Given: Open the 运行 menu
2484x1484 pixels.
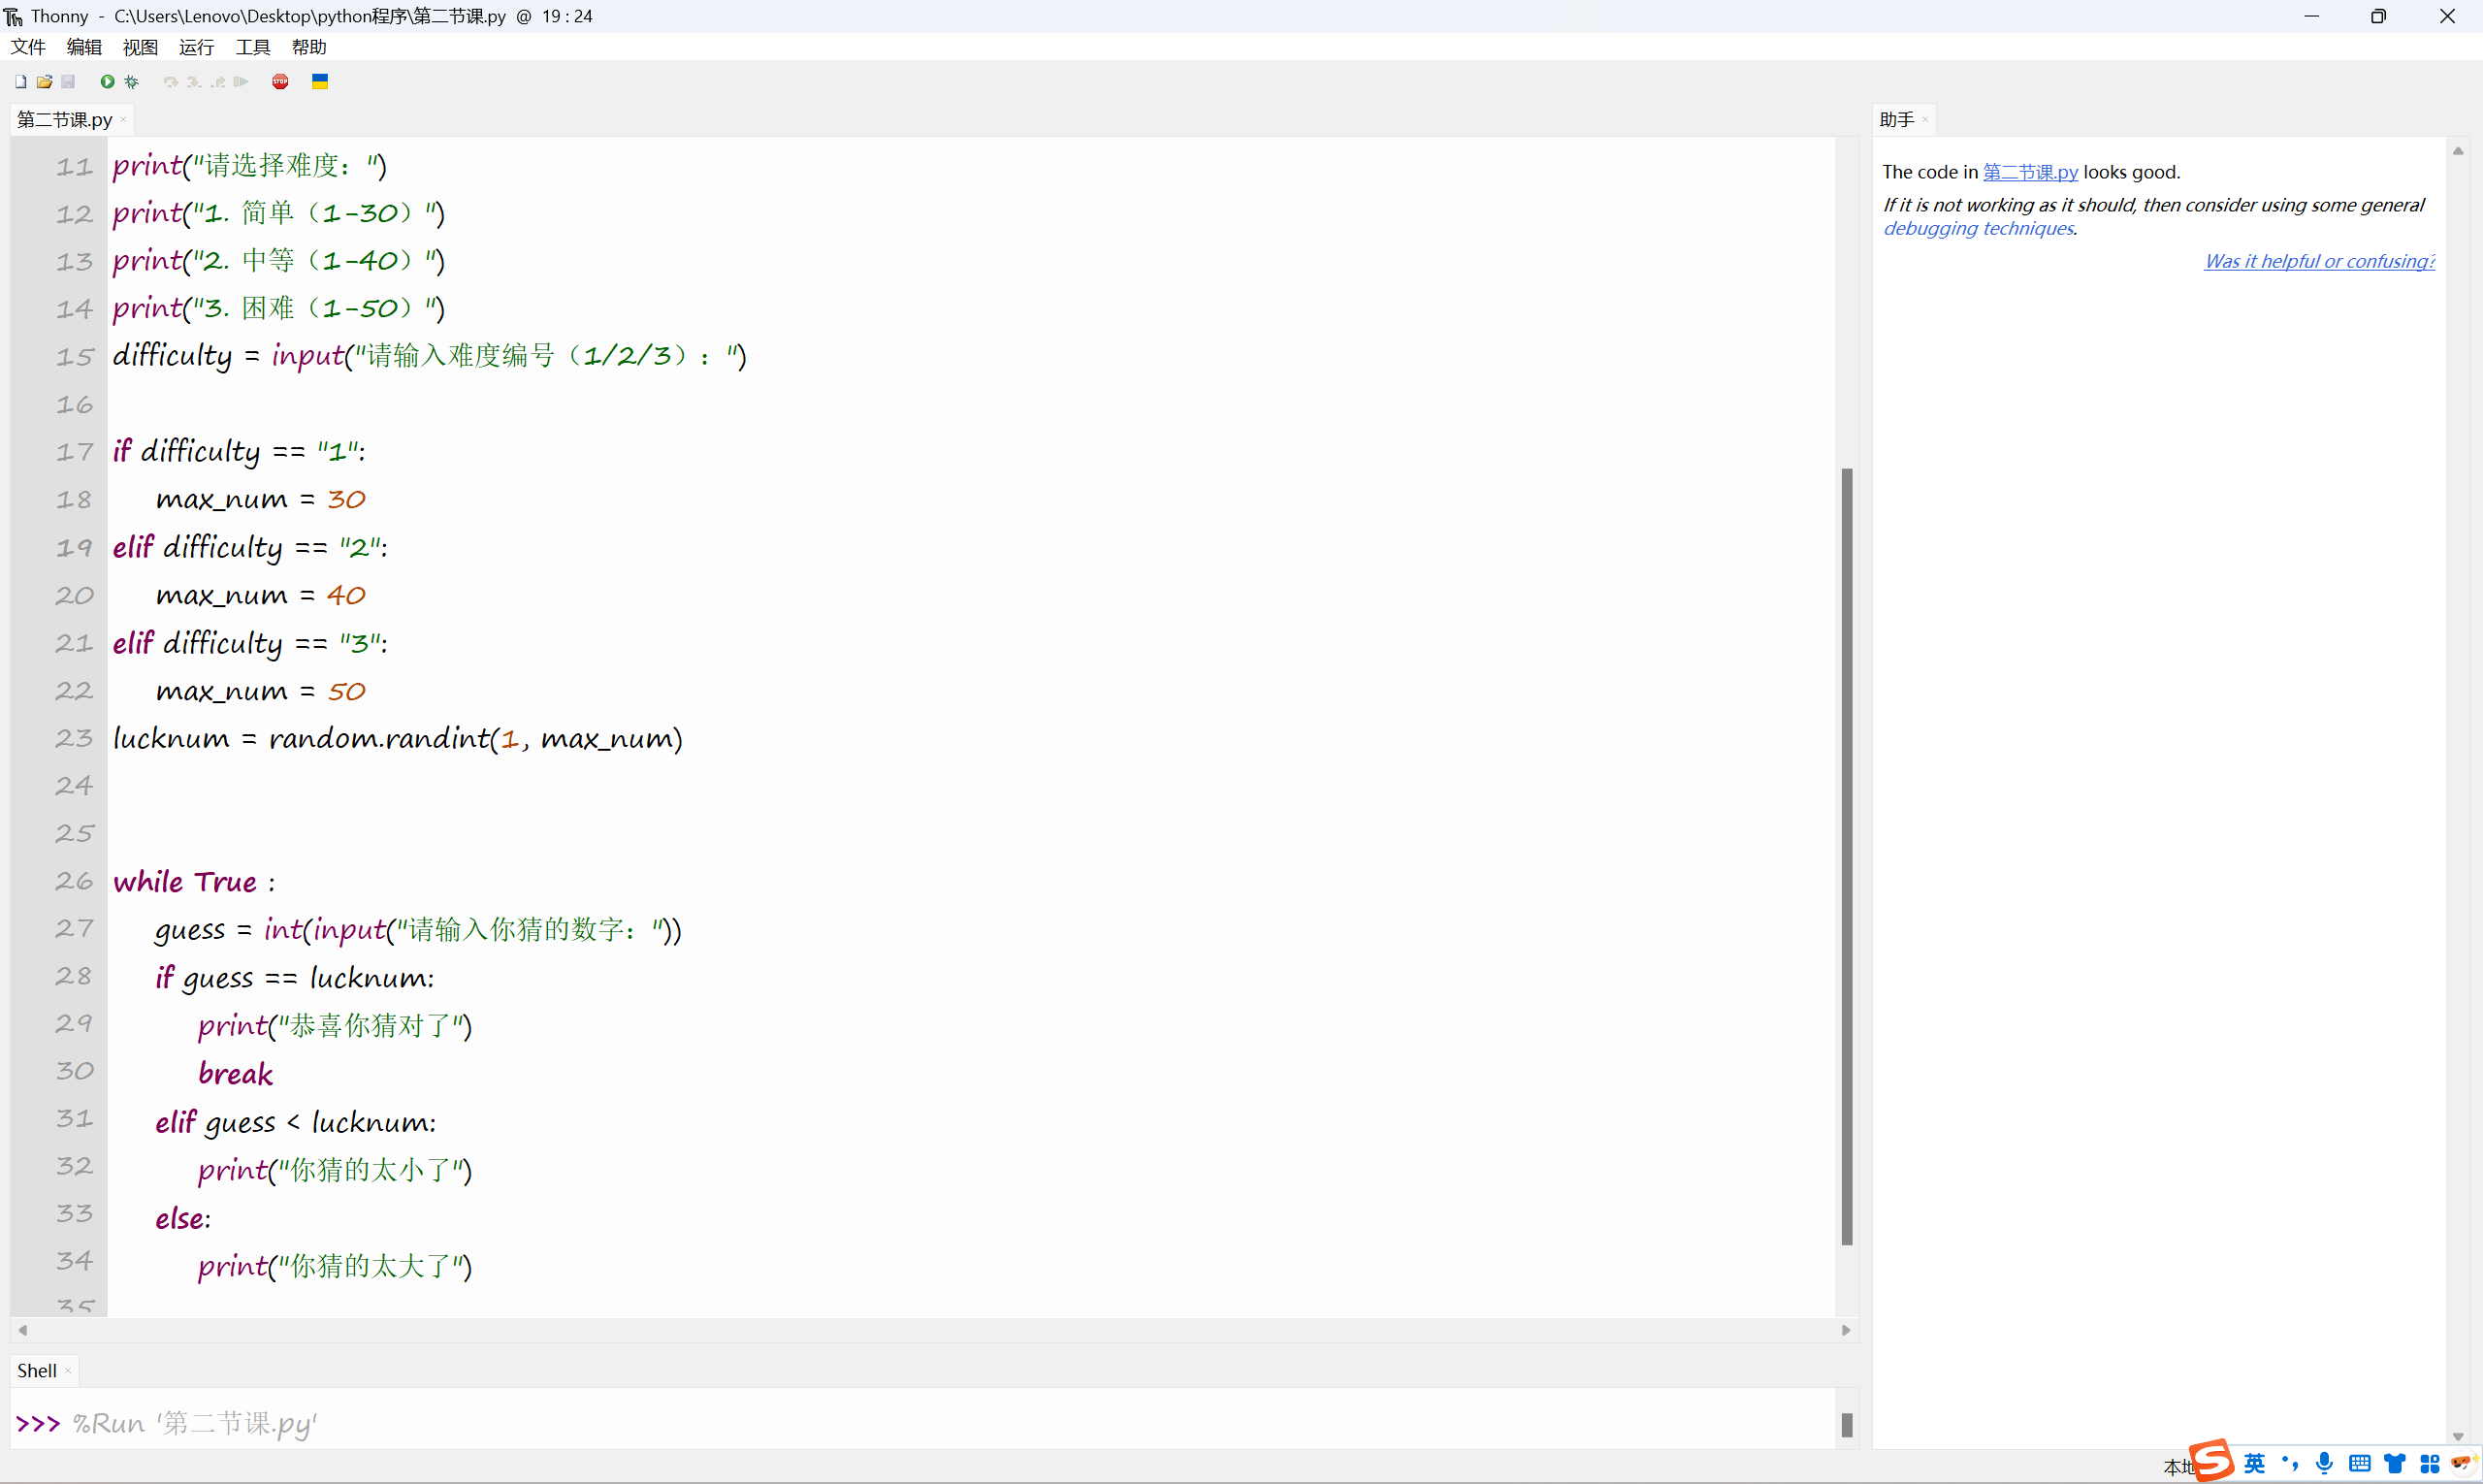Looking at the screenshot, I should coord(196,47).
